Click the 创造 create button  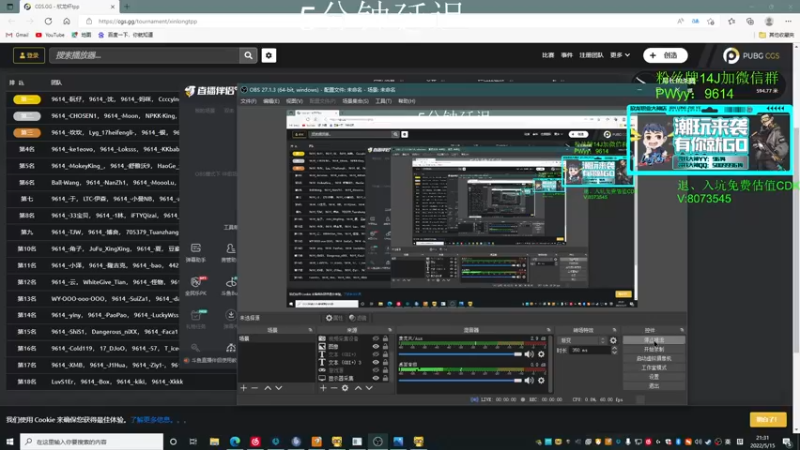coord(665,55)
